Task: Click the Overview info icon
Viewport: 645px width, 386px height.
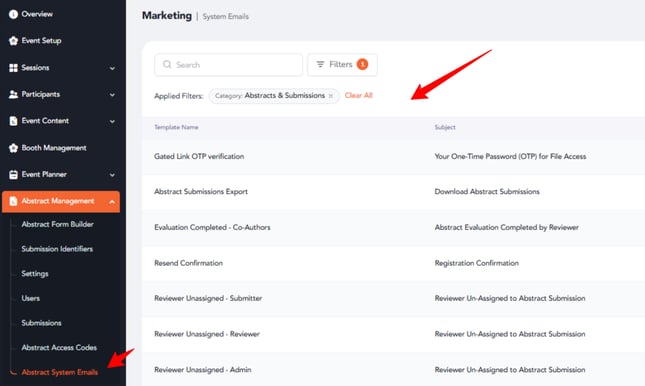Action: pyautogui.click(x=13, y=14)
